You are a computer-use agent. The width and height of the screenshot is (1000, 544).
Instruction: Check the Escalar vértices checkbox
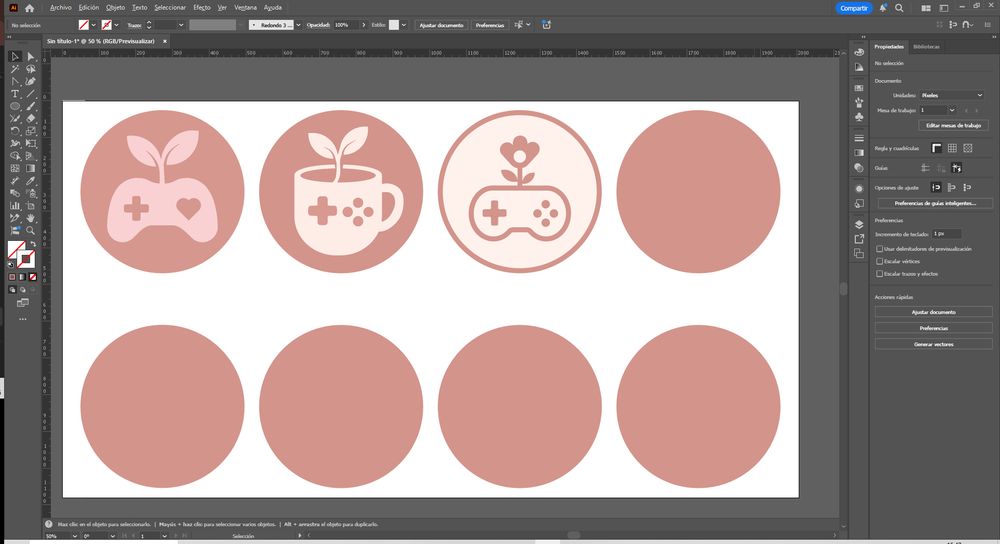point(879,261)
